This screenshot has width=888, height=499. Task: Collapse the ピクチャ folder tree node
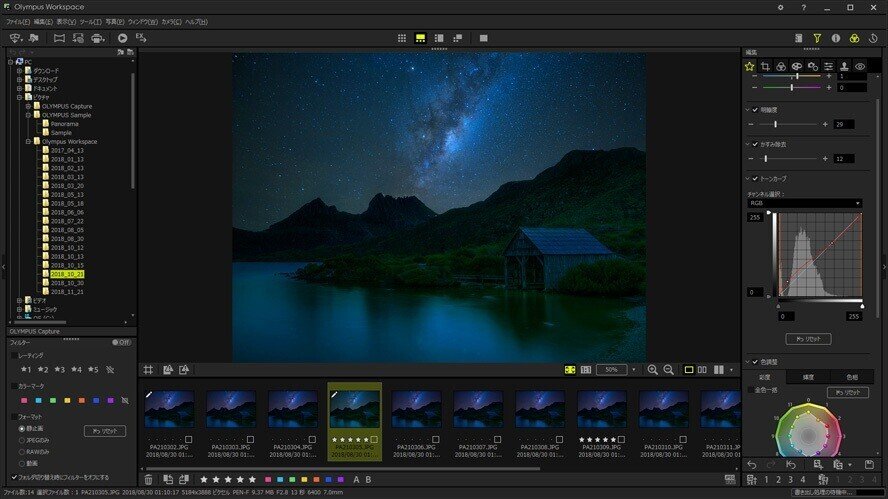click(19, 97)
